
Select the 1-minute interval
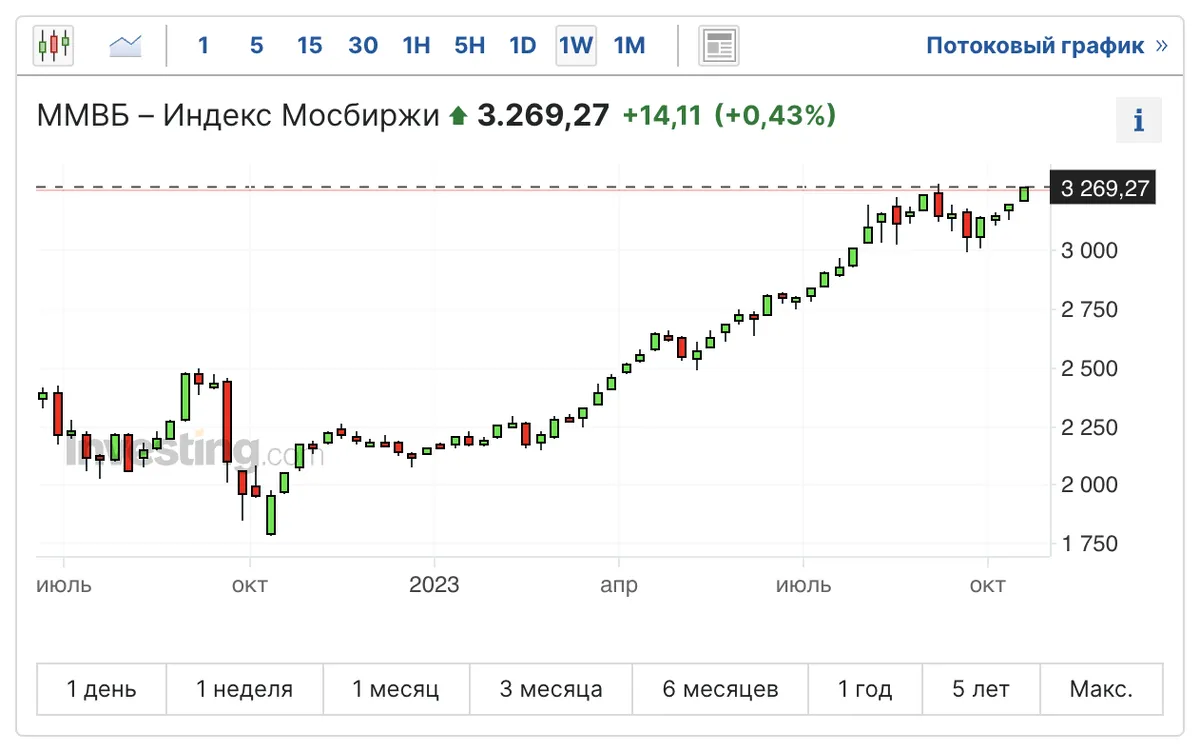point(204,45)
